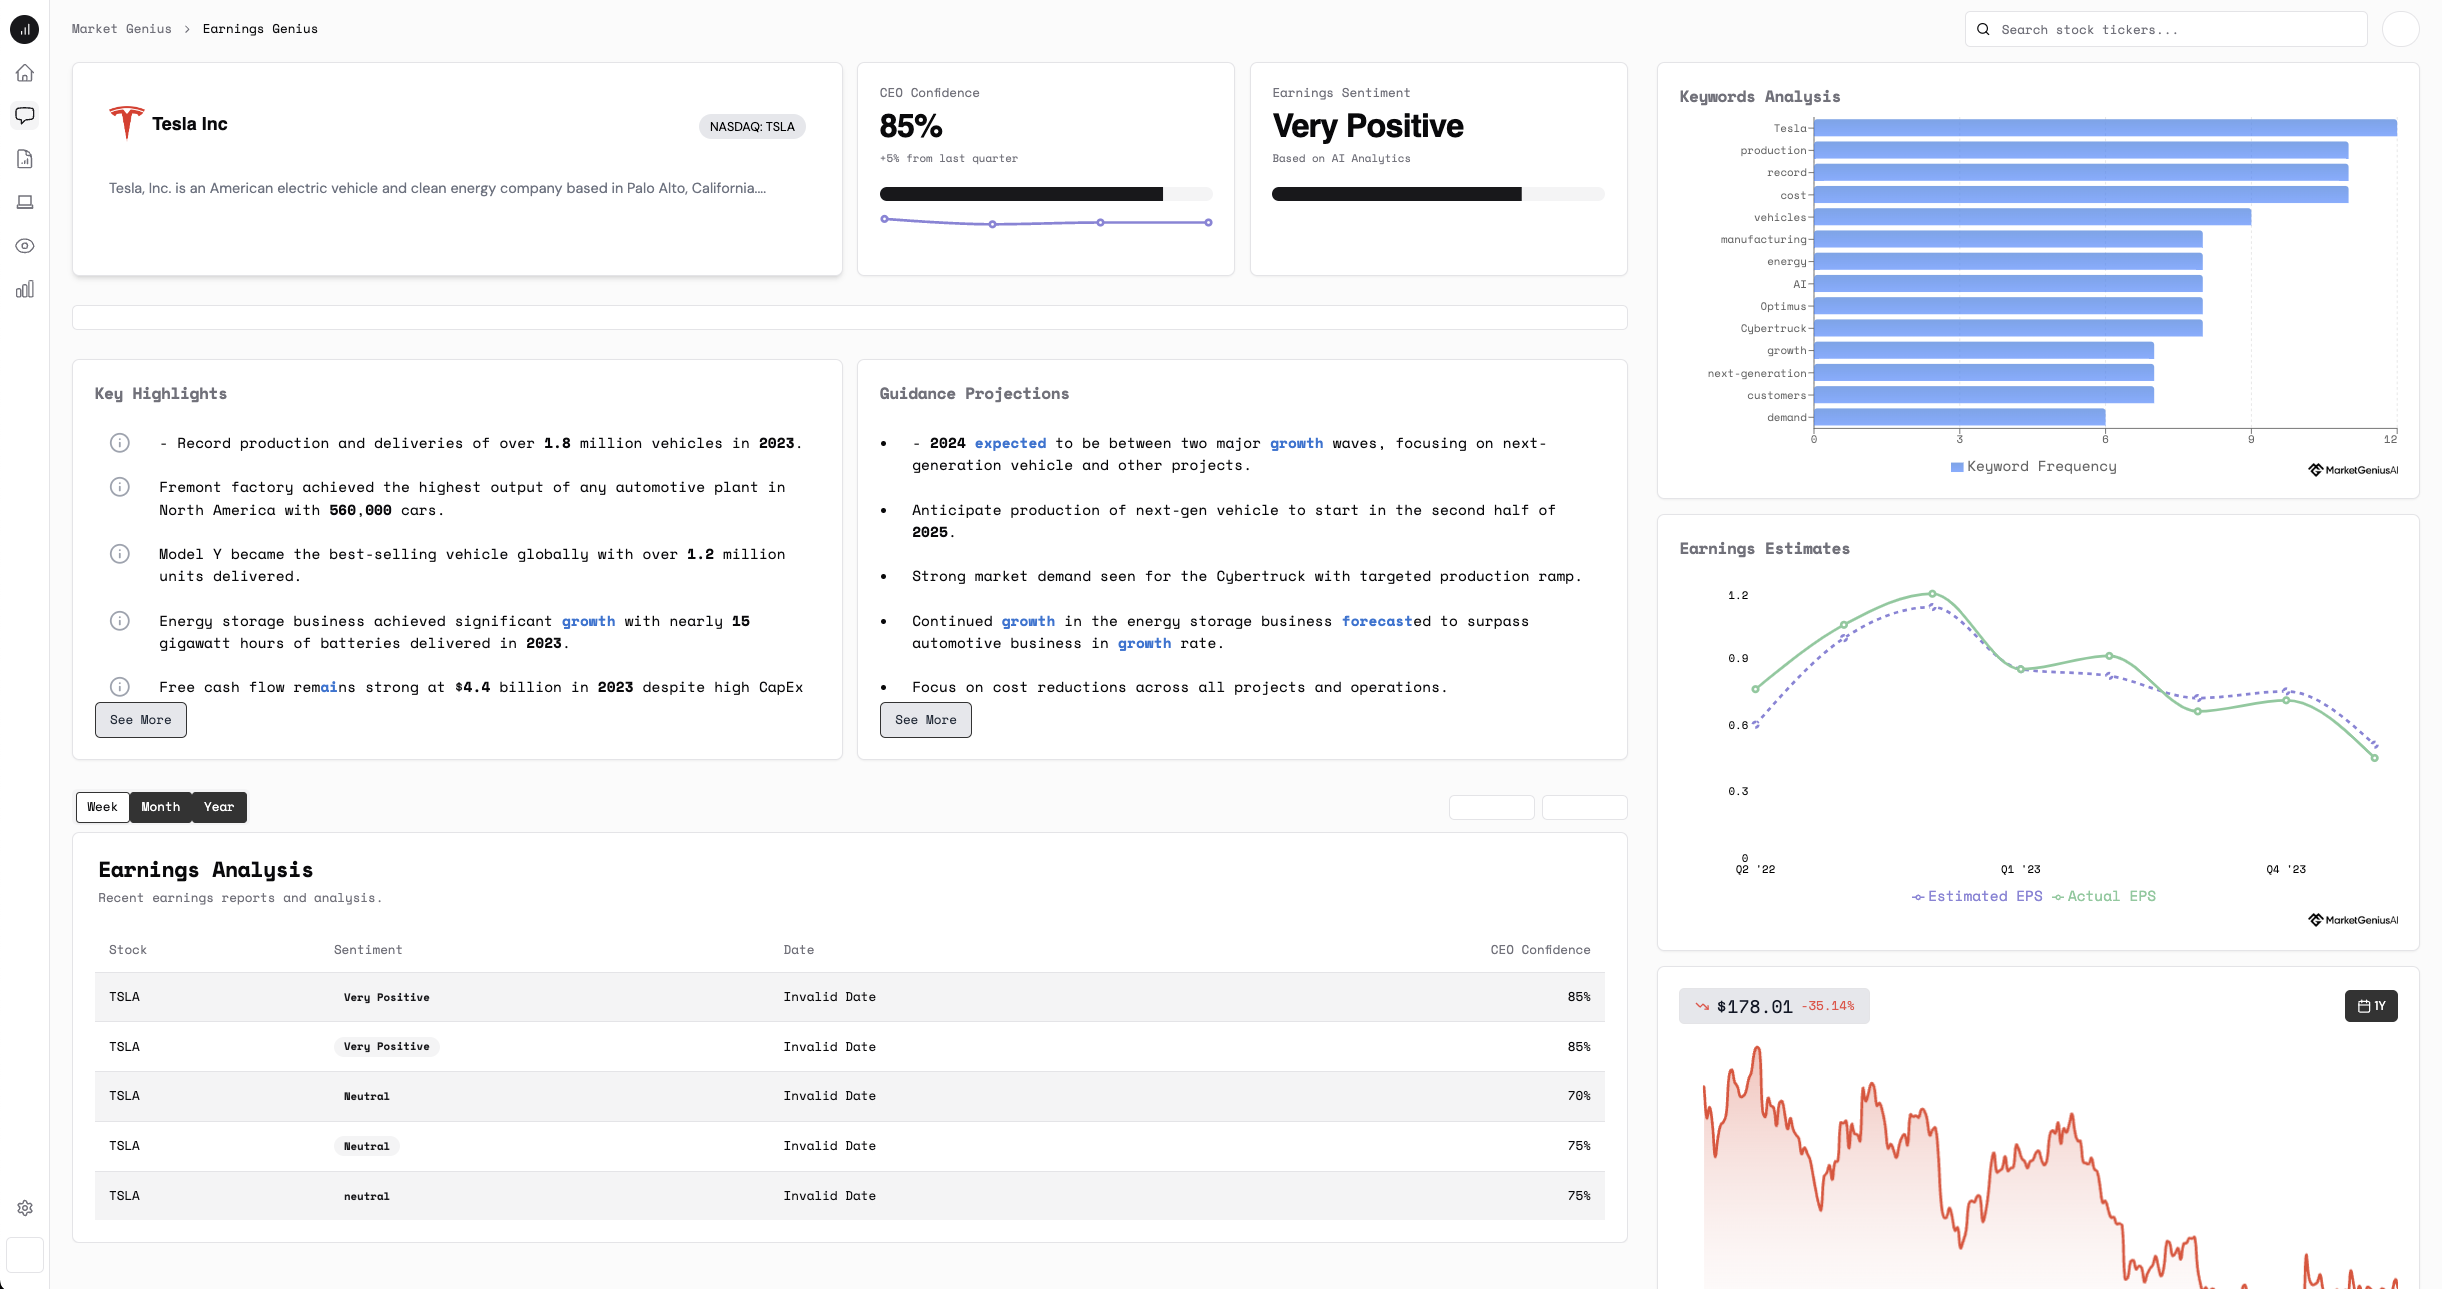Screen dimensions: 2442x1289
Task: Open the 1Y time range selector
Action: tap(2371, 1006)
